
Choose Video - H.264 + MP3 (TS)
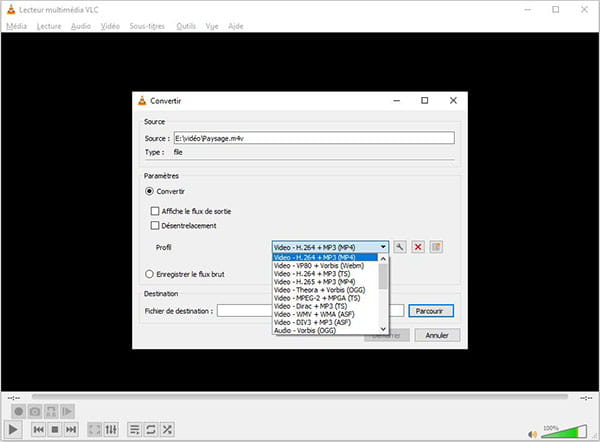point(325,274)
